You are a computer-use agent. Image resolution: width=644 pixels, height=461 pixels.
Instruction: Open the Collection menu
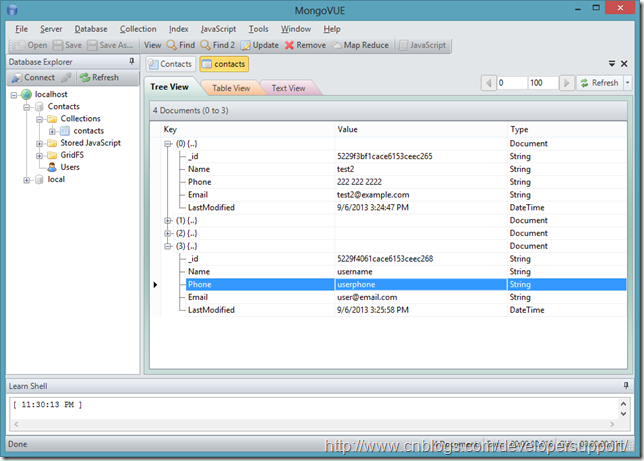coord(138,29)
